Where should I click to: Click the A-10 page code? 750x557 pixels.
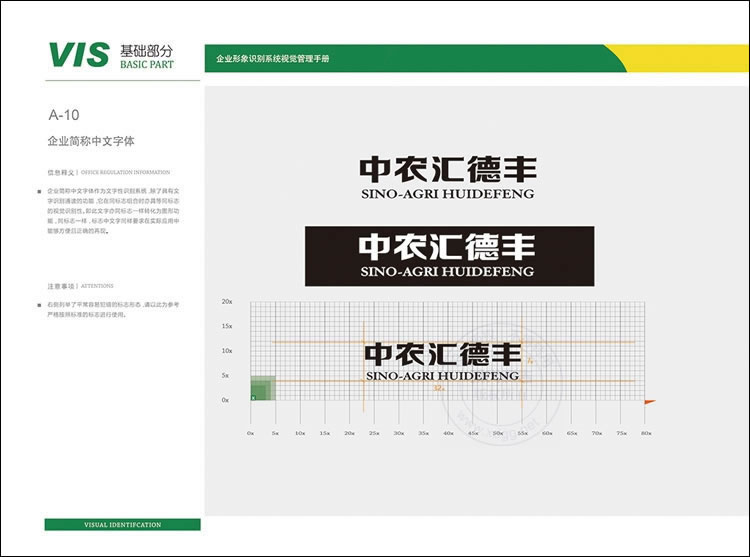tap(64, 114)
